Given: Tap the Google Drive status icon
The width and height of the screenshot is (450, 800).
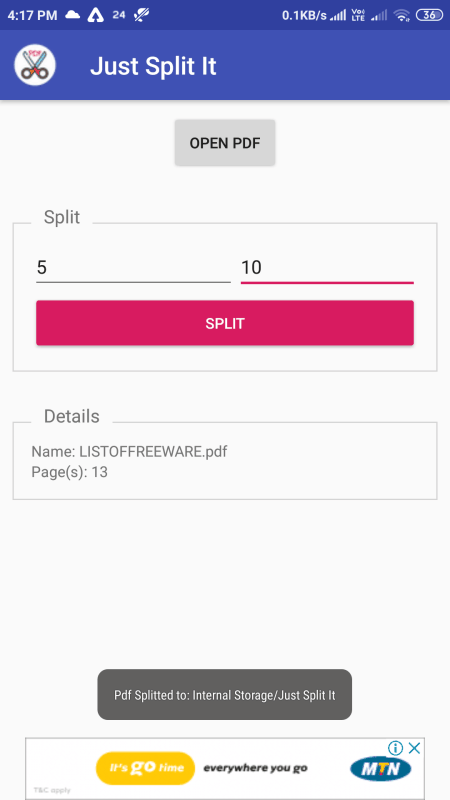Looking at the screenshot, I should (95, 15).
